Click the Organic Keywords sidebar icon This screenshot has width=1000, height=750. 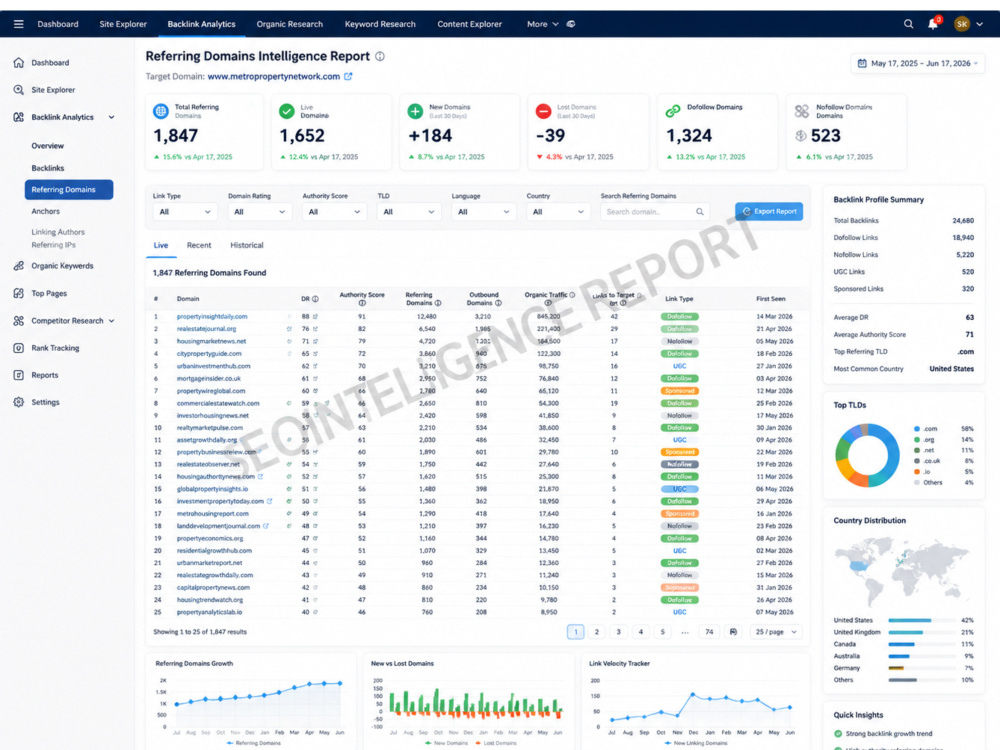[18, 266]
